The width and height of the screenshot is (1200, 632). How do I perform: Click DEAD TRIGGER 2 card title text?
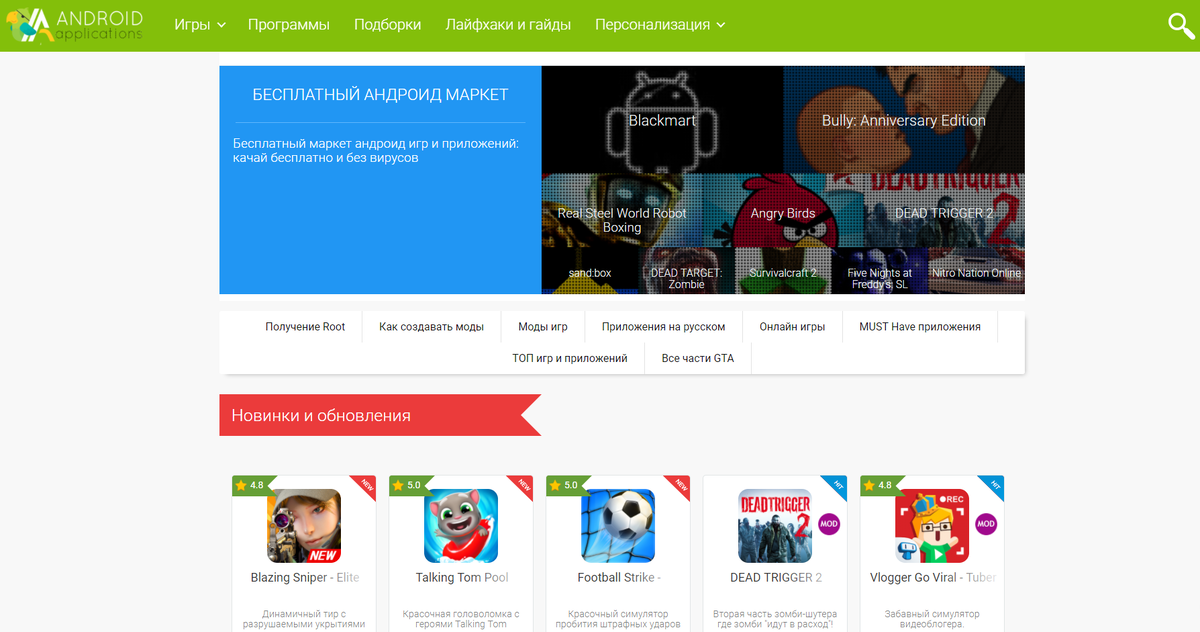point(776,578)
